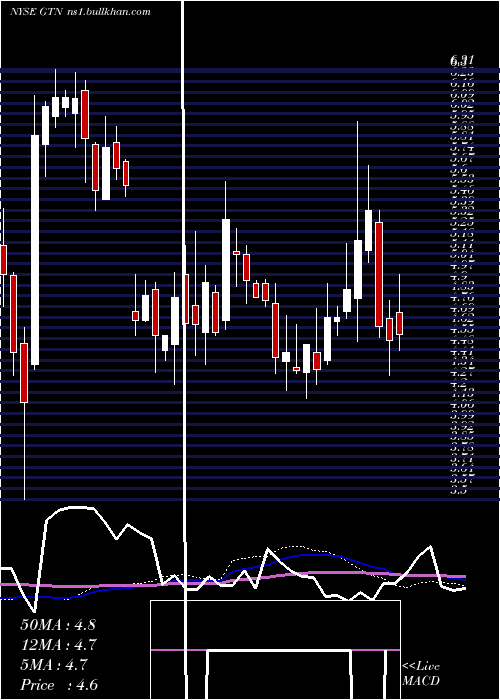
Task: Select the 12MA : 4.7 readout
Action: 59,645
